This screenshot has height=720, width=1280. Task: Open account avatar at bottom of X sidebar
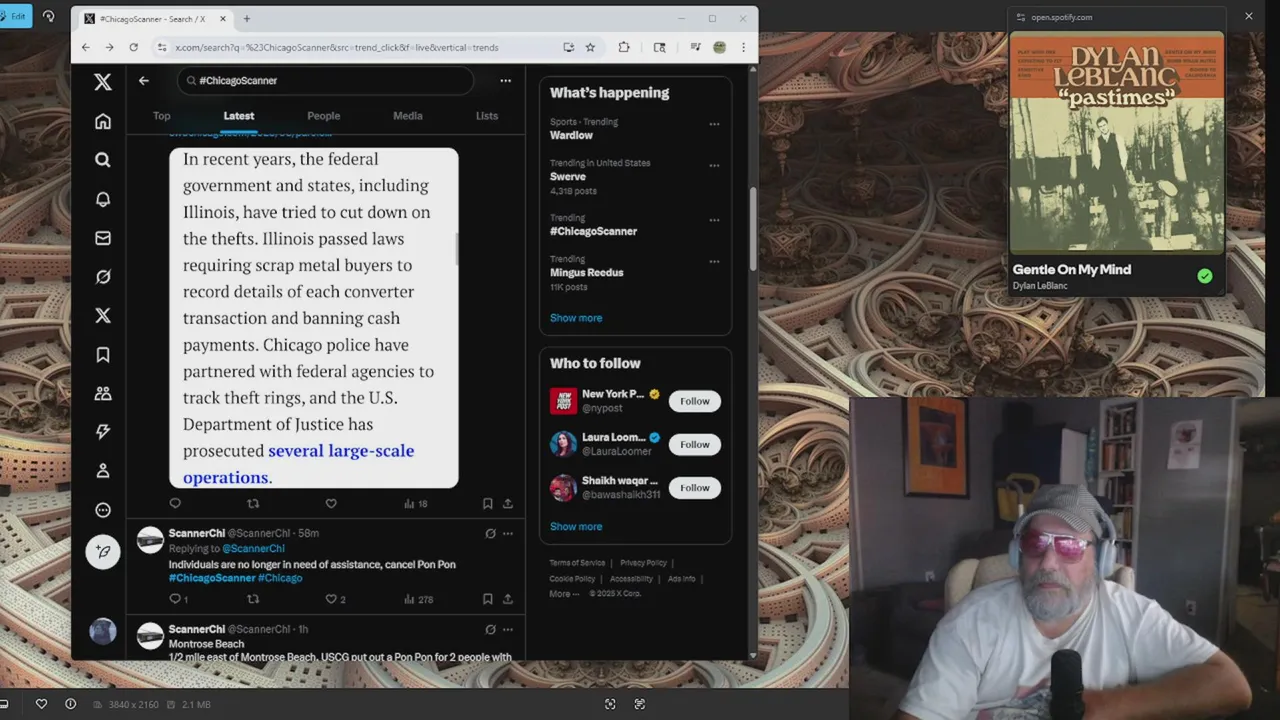(103, 631)
